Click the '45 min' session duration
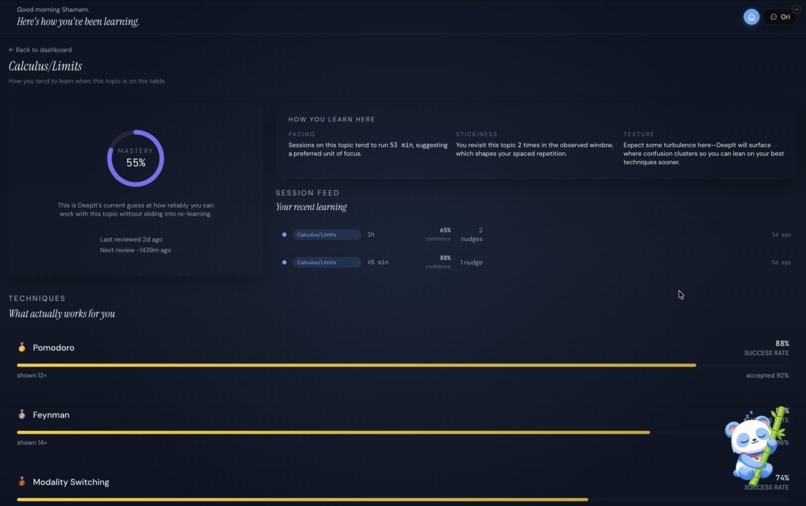 [x=378, y=262]
